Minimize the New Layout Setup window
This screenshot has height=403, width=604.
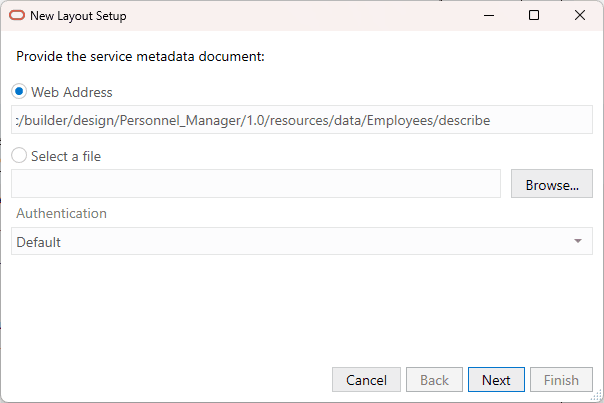coord(489,15)
